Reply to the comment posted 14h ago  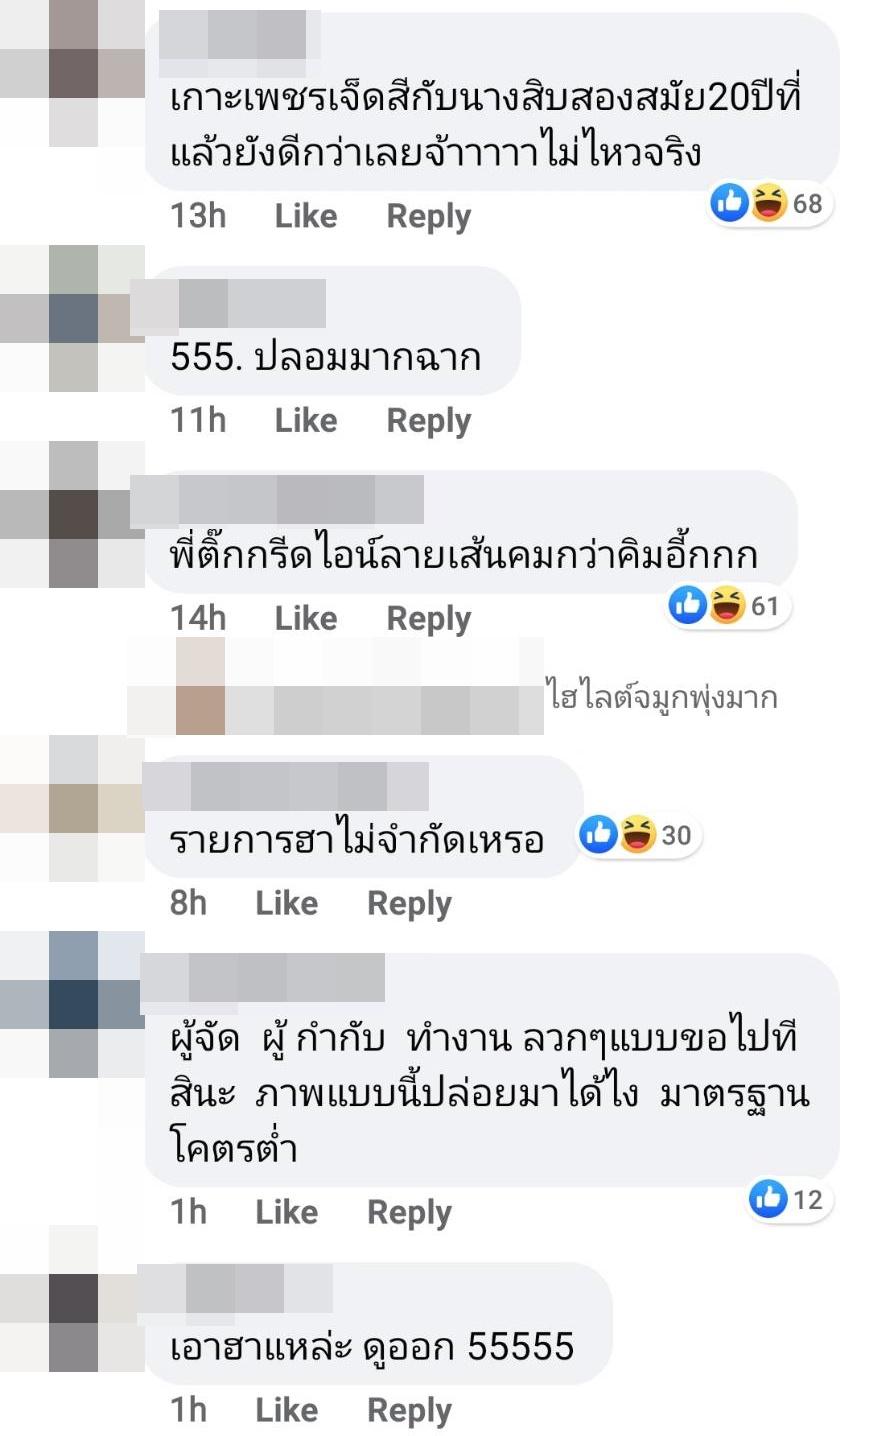[429, 619]
